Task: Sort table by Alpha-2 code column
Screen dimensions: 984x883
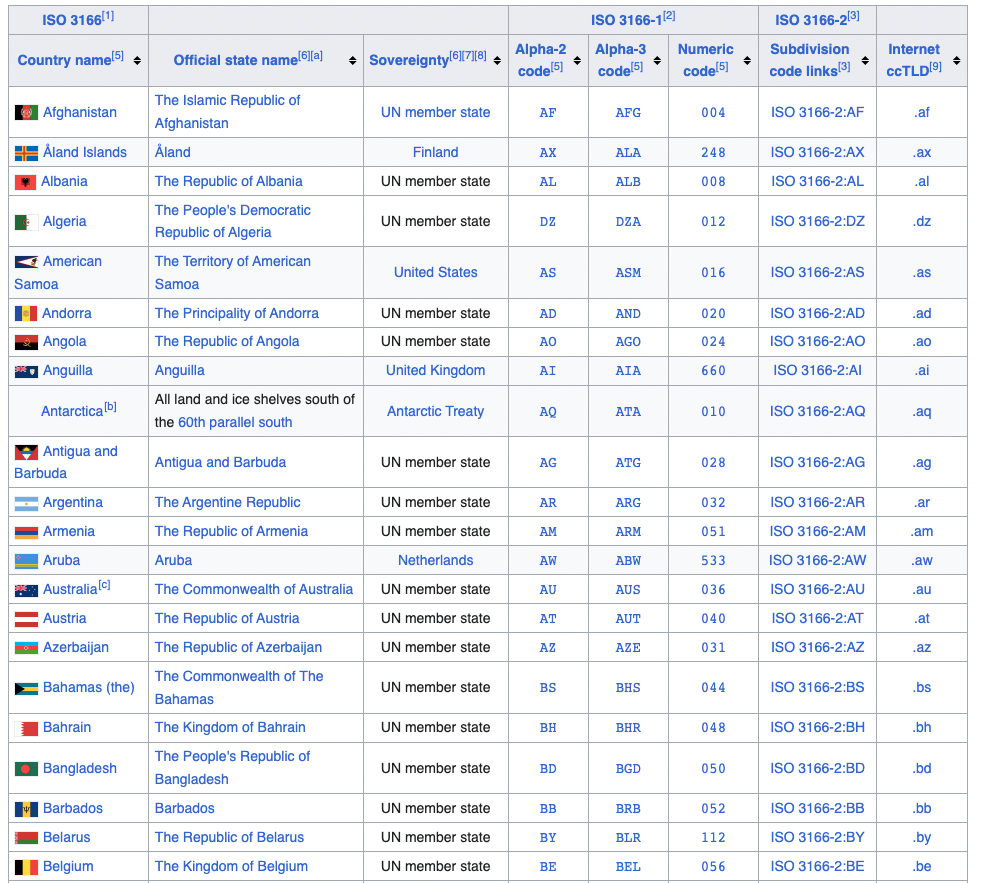Action: [577, 61]
